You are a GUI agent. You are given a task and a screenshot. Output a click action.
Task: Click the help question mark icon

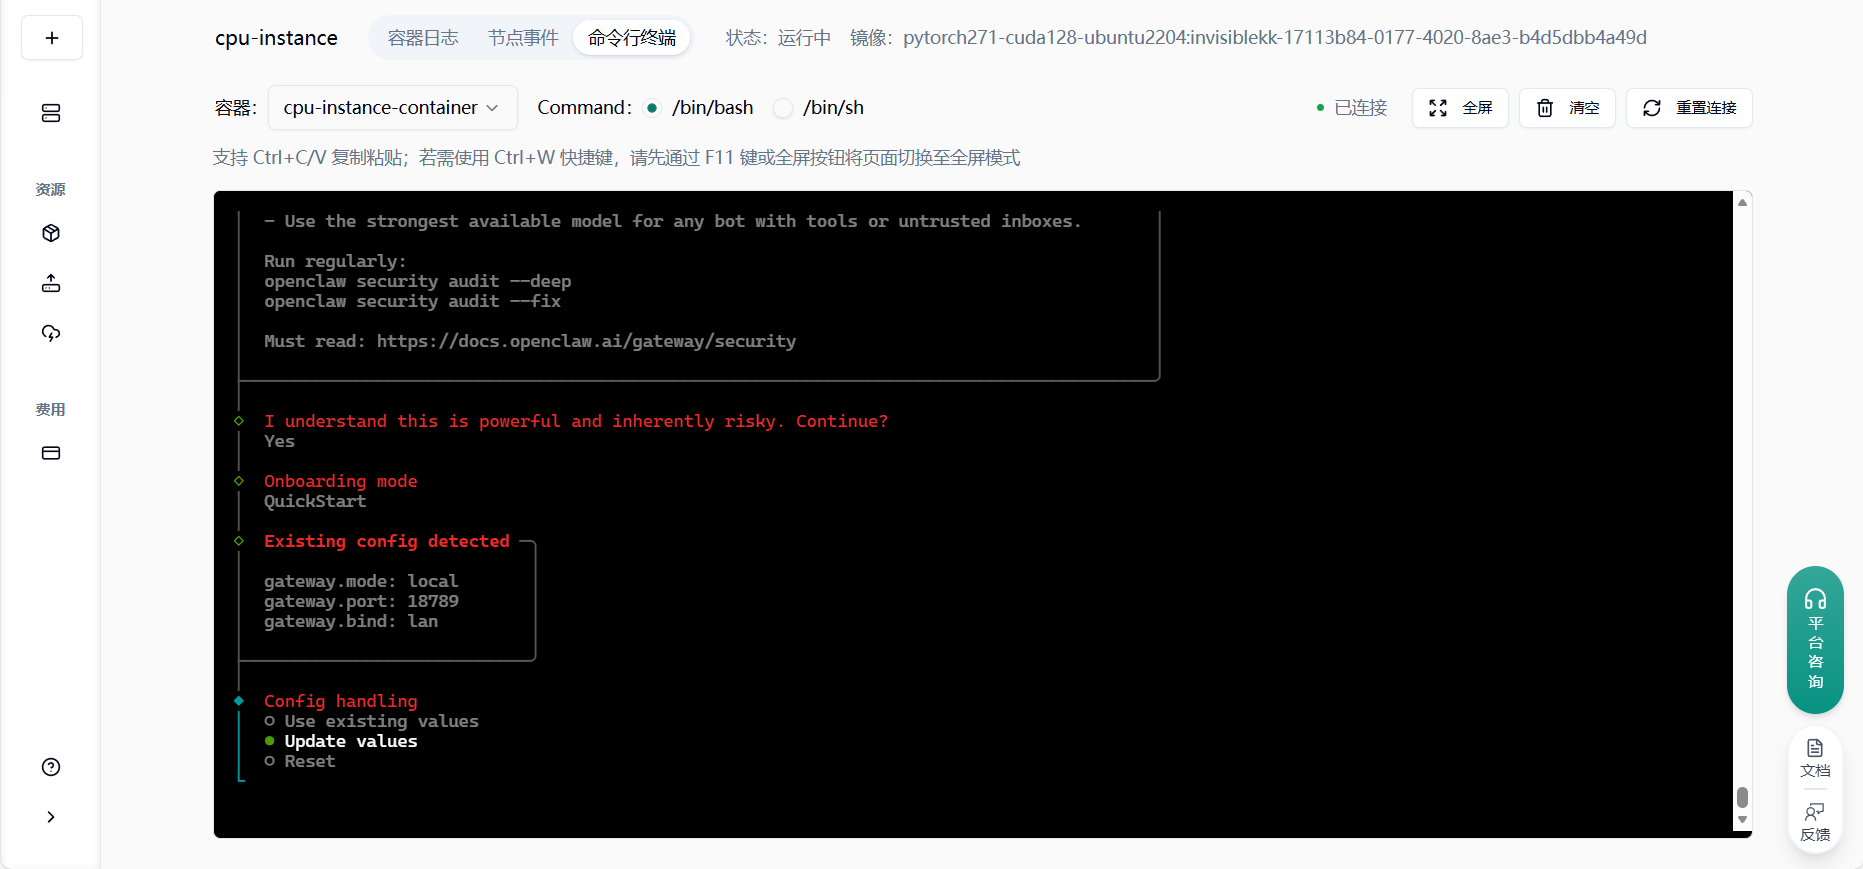tap(51, 767)
